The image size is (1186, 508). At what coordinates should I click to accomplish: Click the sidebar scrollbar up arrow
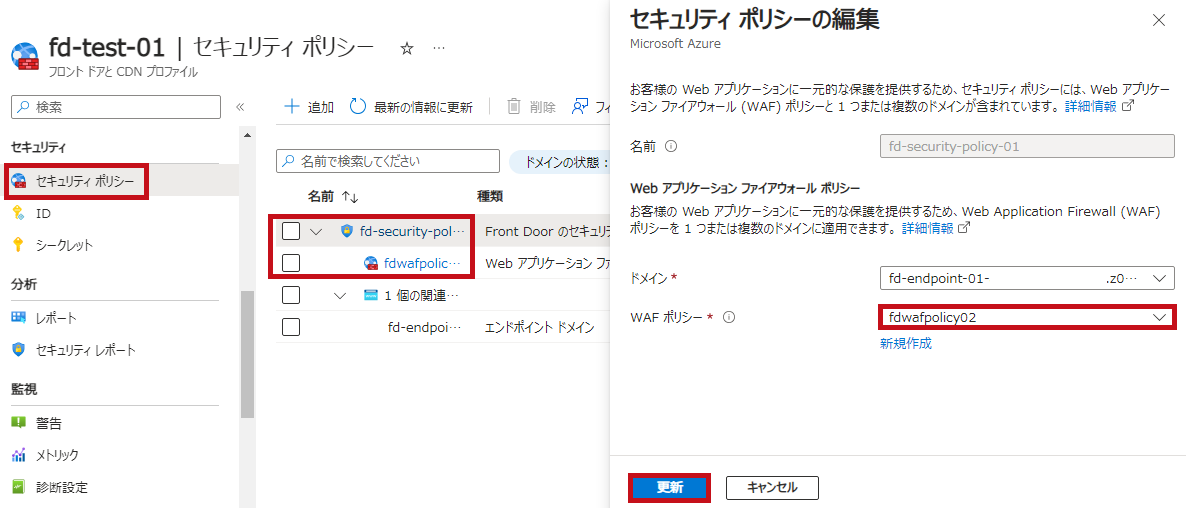(x=247, y=135)
